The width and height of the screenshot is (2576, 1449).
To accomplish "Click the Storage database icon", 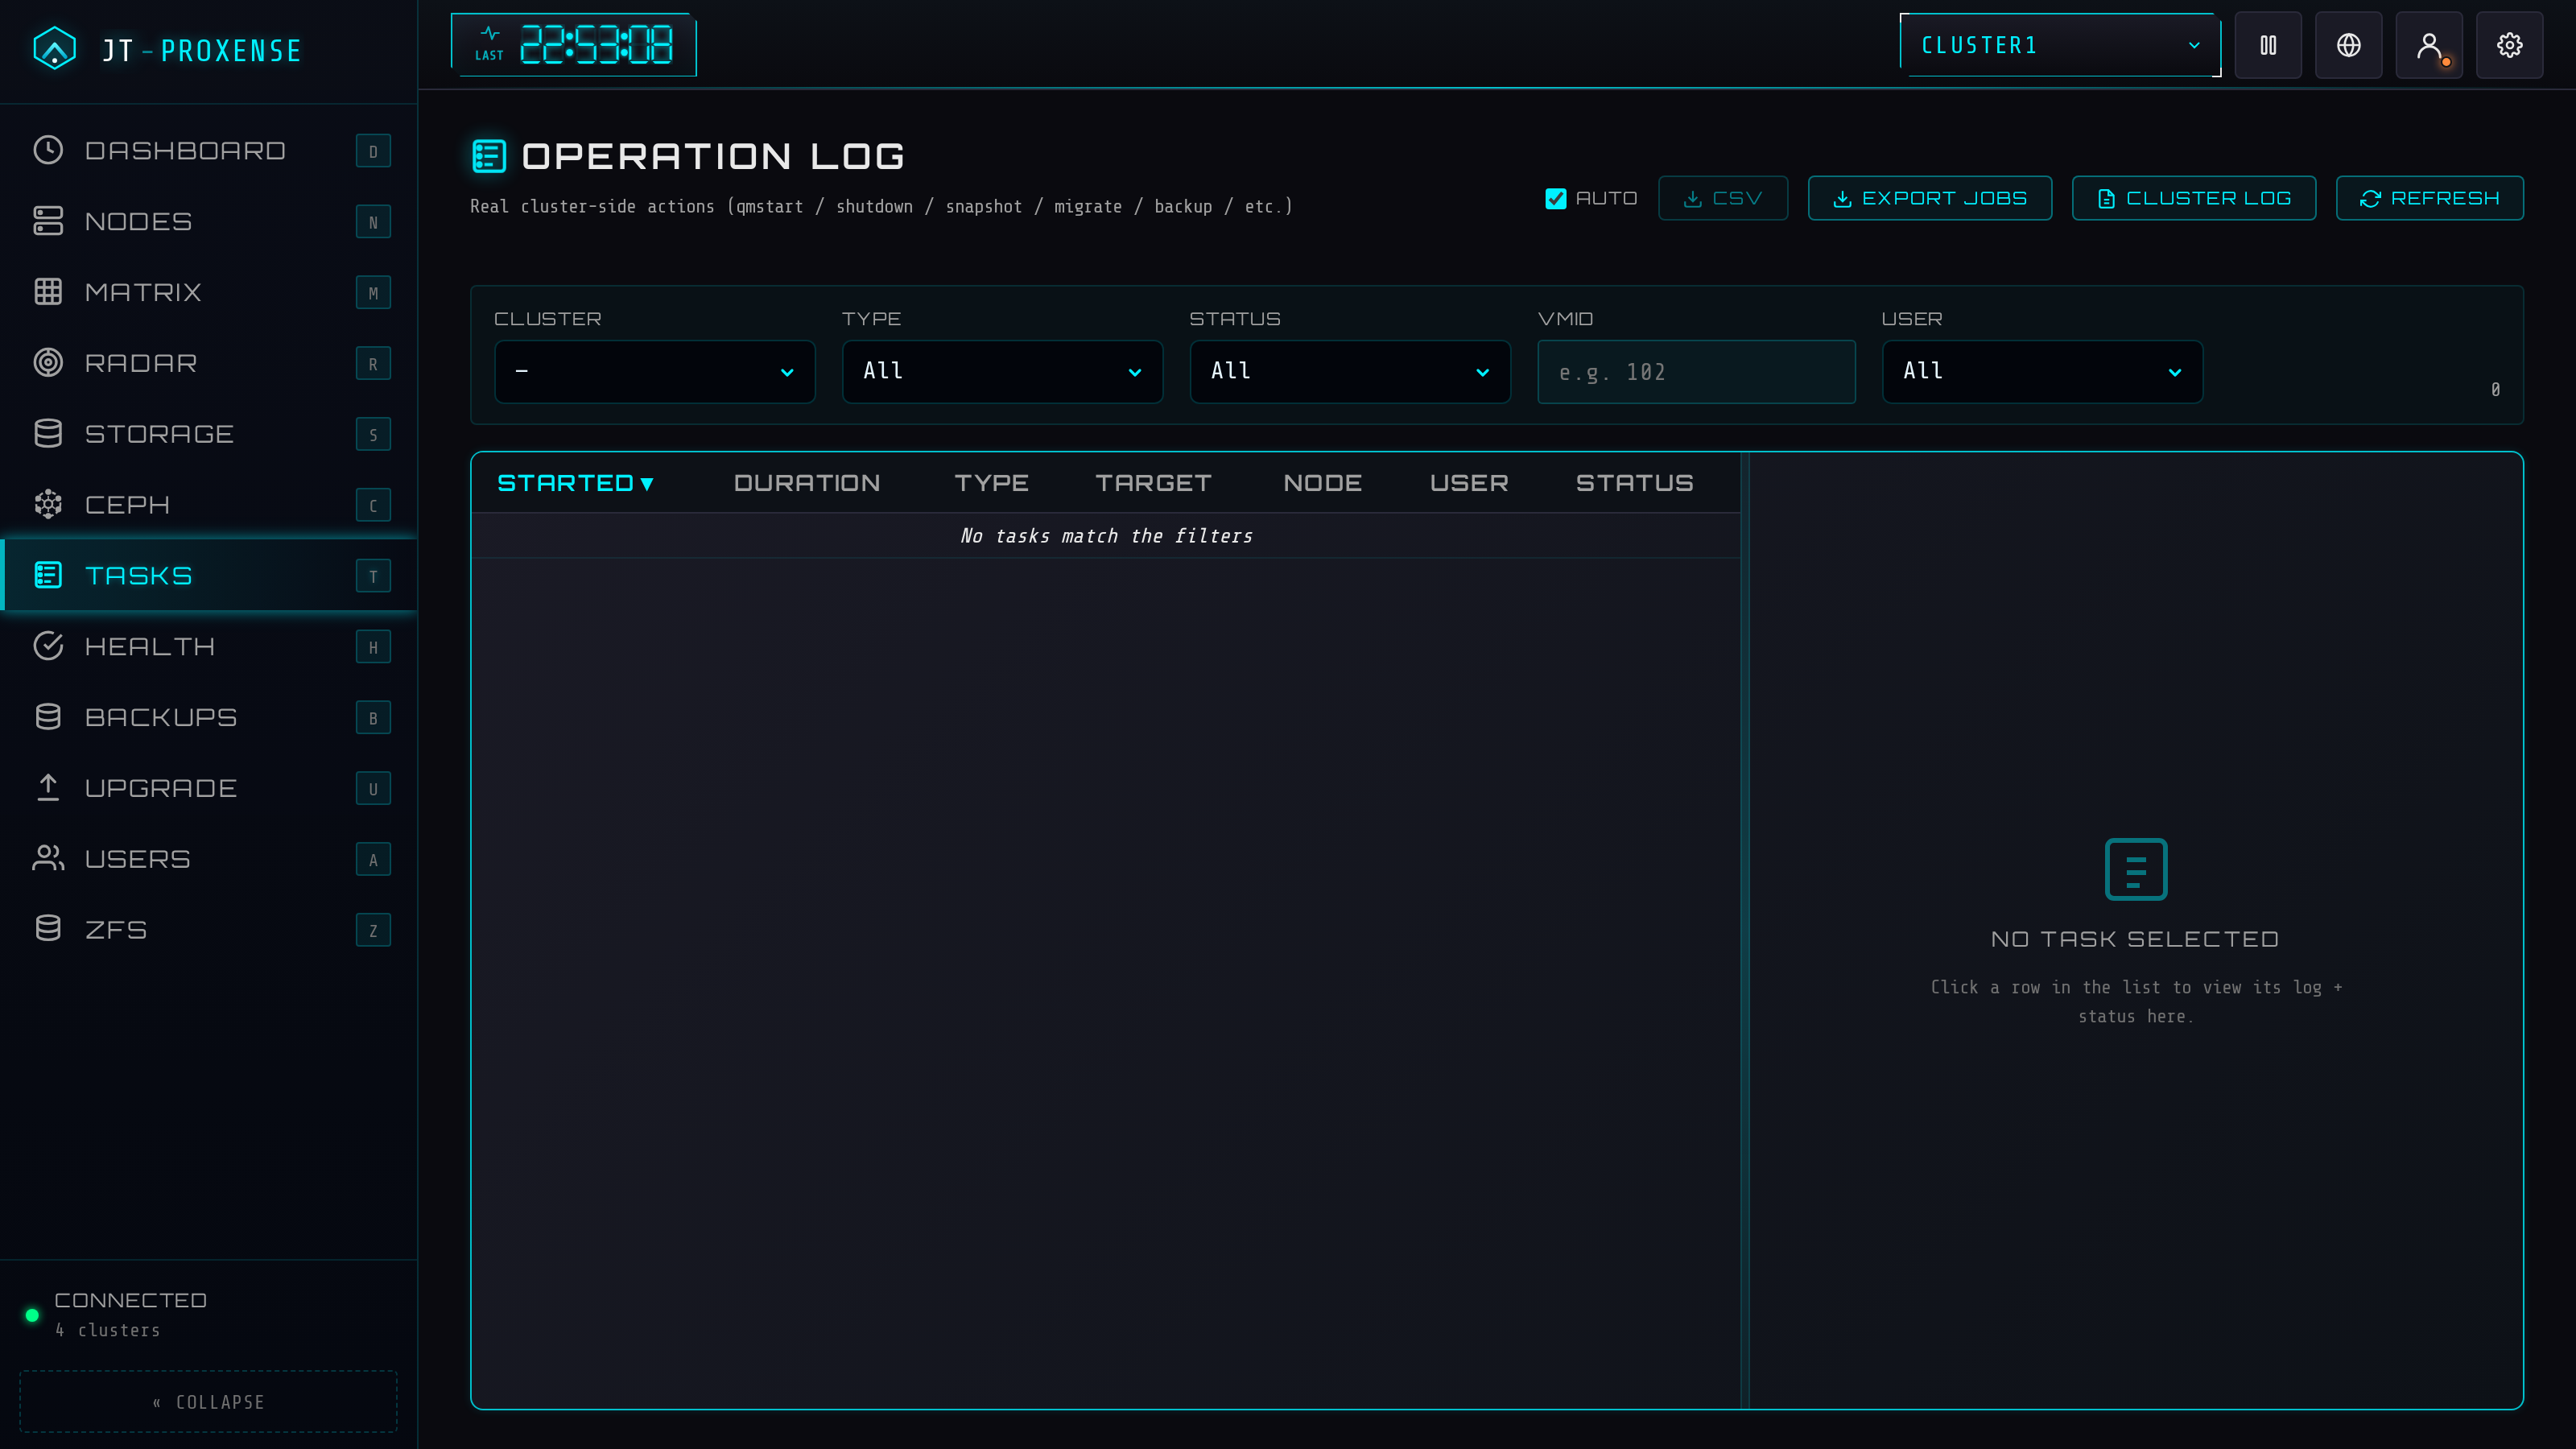I will click(48, 434).
